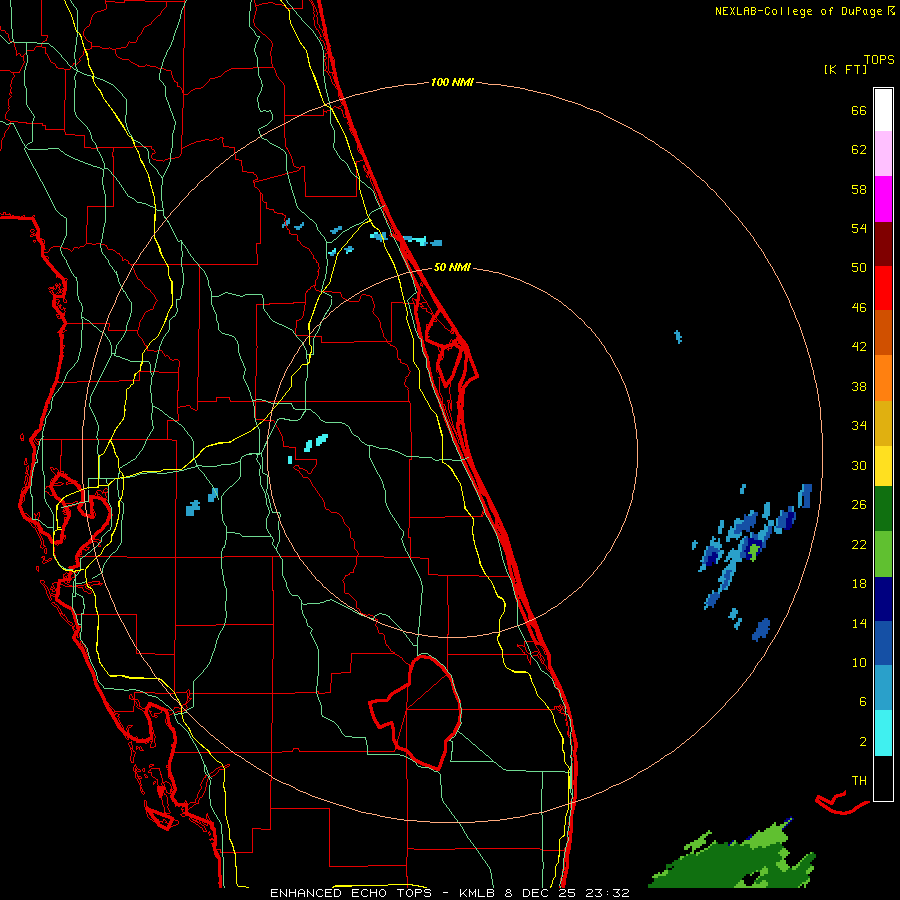Click the 38 legend value

point(859,386)
